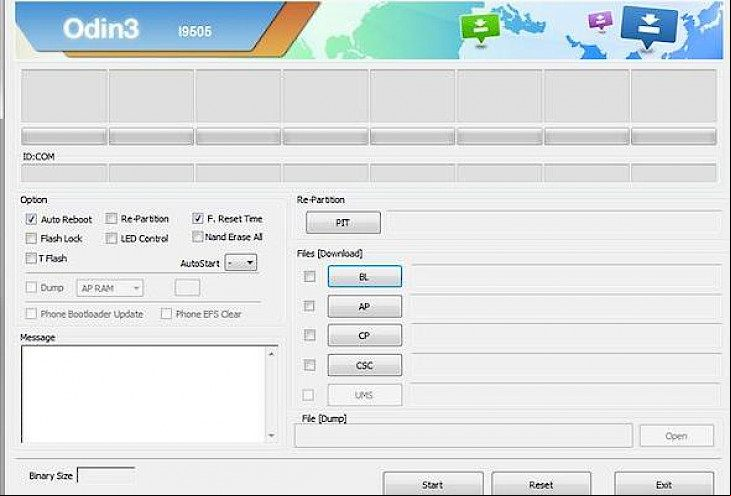Click the AP file path field
This screenshot has width=731, height=496.
(566, 306)
